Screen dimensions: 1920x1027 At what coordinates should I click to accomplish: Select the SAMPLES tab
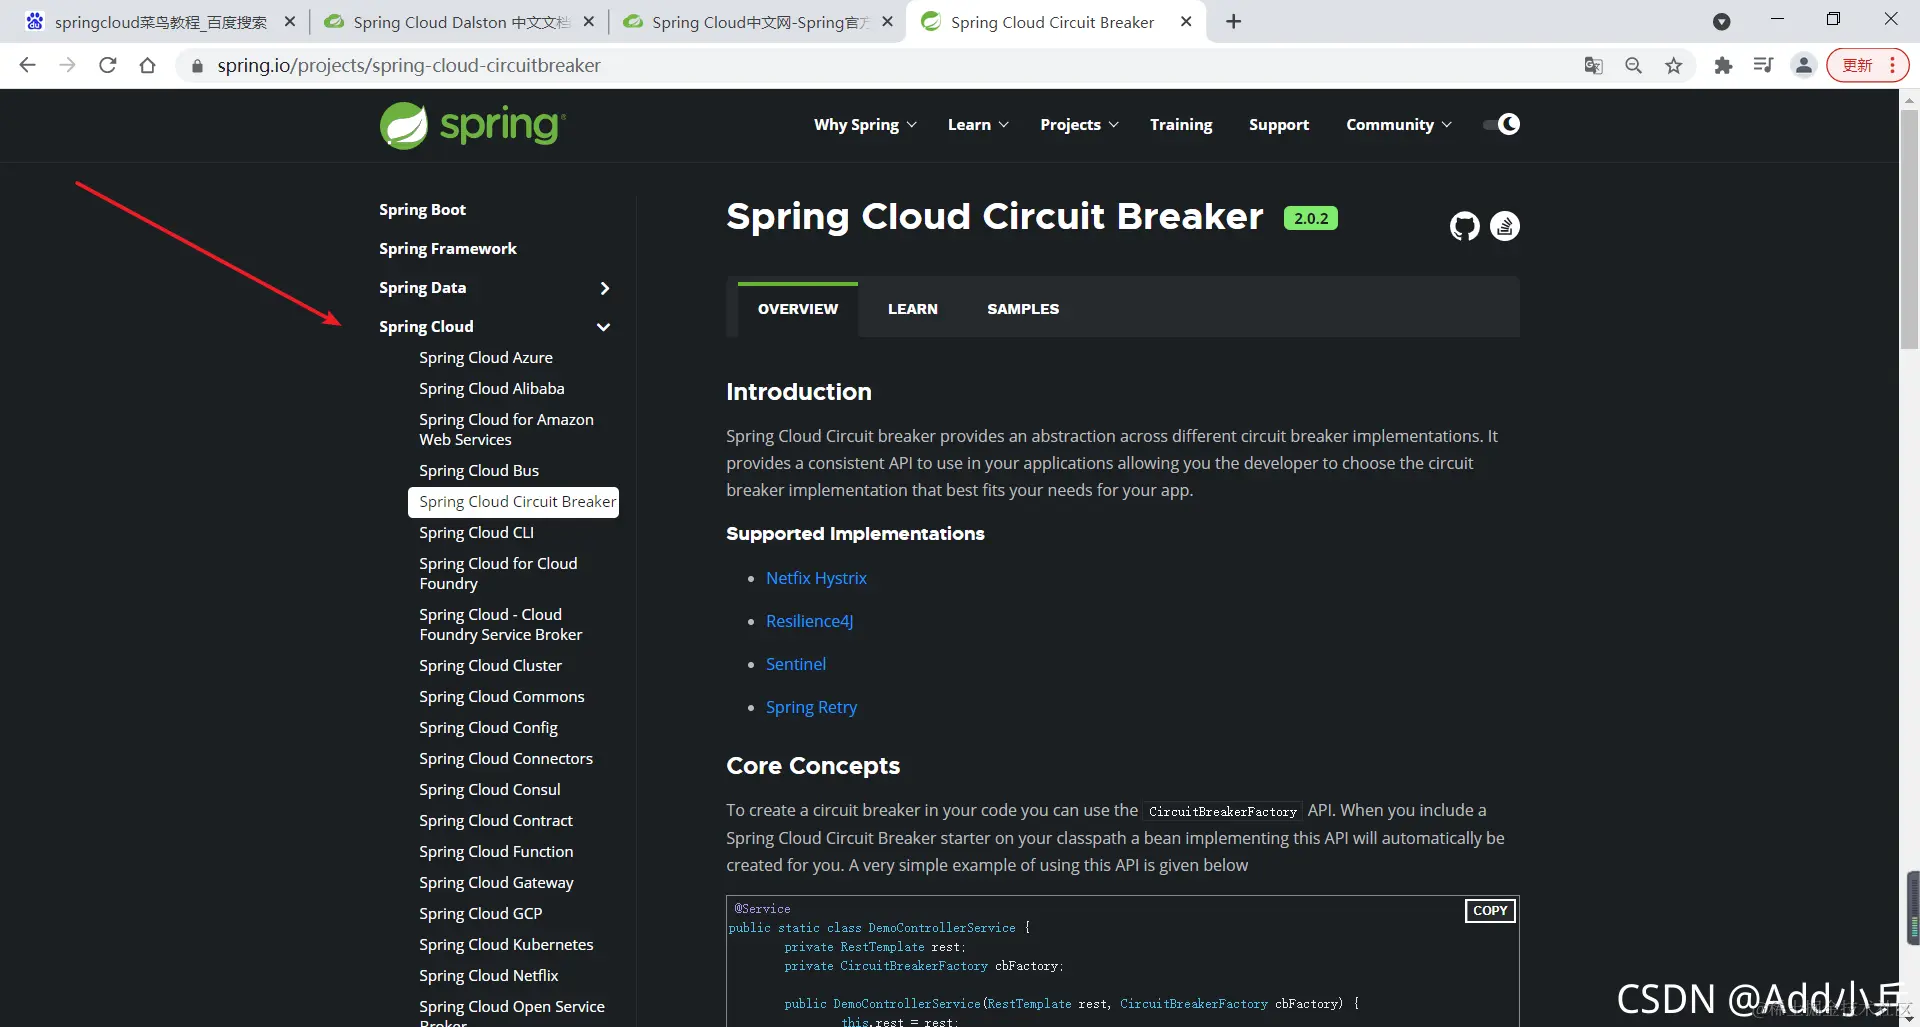click(1023, 309)
